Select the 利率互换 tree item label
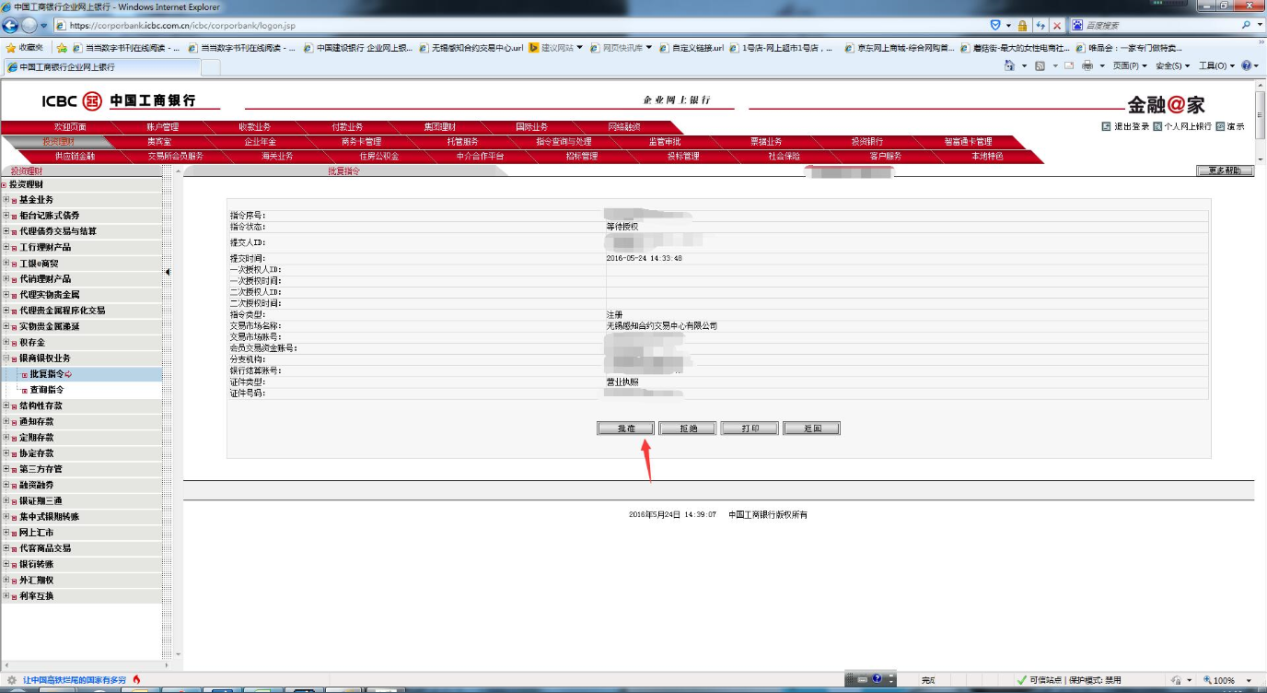Screen dimensions: 1267x693 [36, 596]
